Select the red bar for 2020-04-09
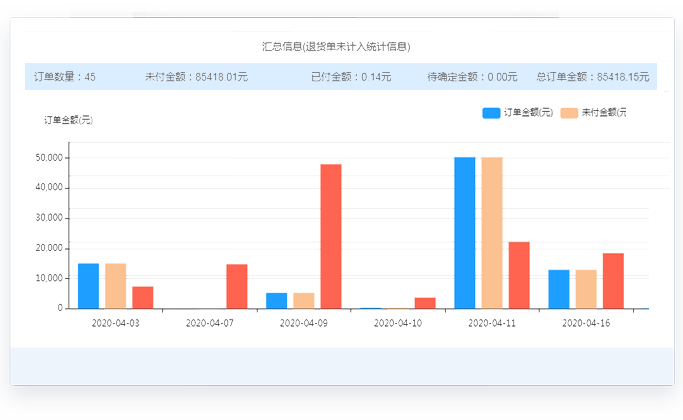Screen dimensions: 683x420 coord(331,236)
